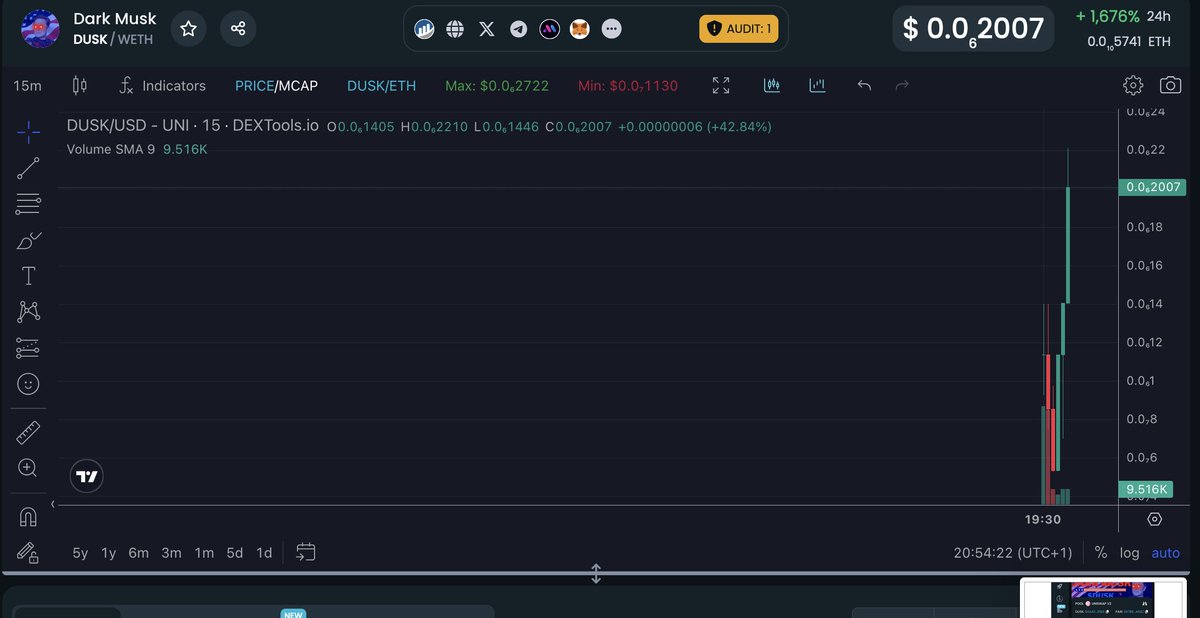
Task: Set chart range to 1y
Action: pos(109,552)
